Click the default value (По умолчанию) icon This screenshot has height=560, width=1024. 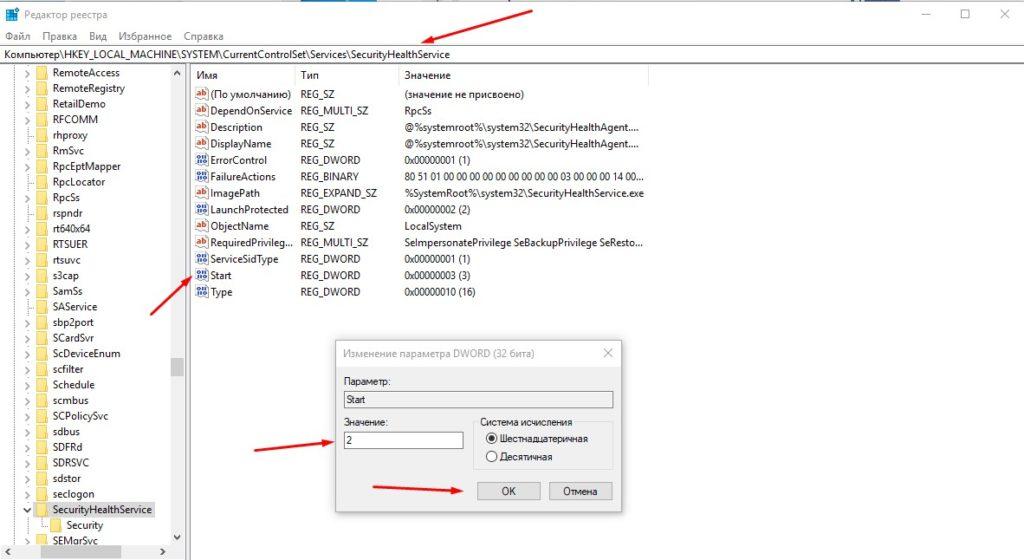click(201, 94)
